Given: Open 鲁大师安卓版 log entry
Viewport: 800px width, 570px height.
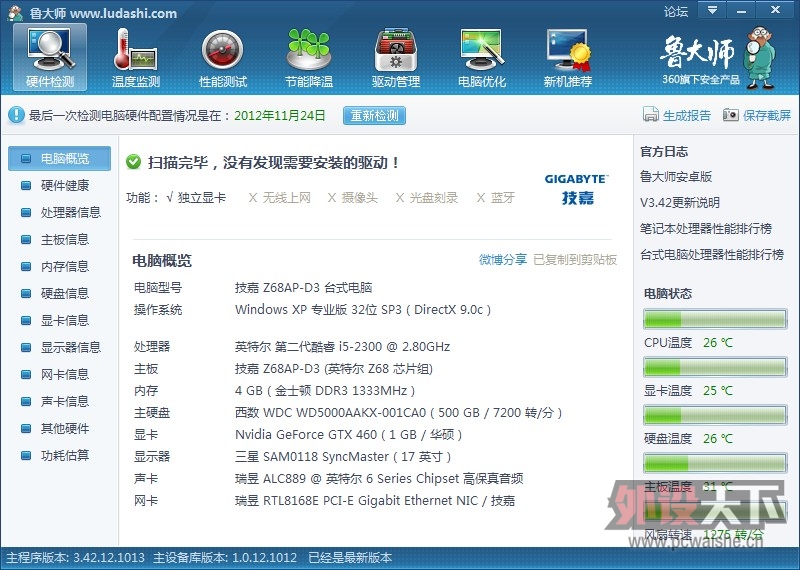Looking at the screenshot, I should pos(676,177).
